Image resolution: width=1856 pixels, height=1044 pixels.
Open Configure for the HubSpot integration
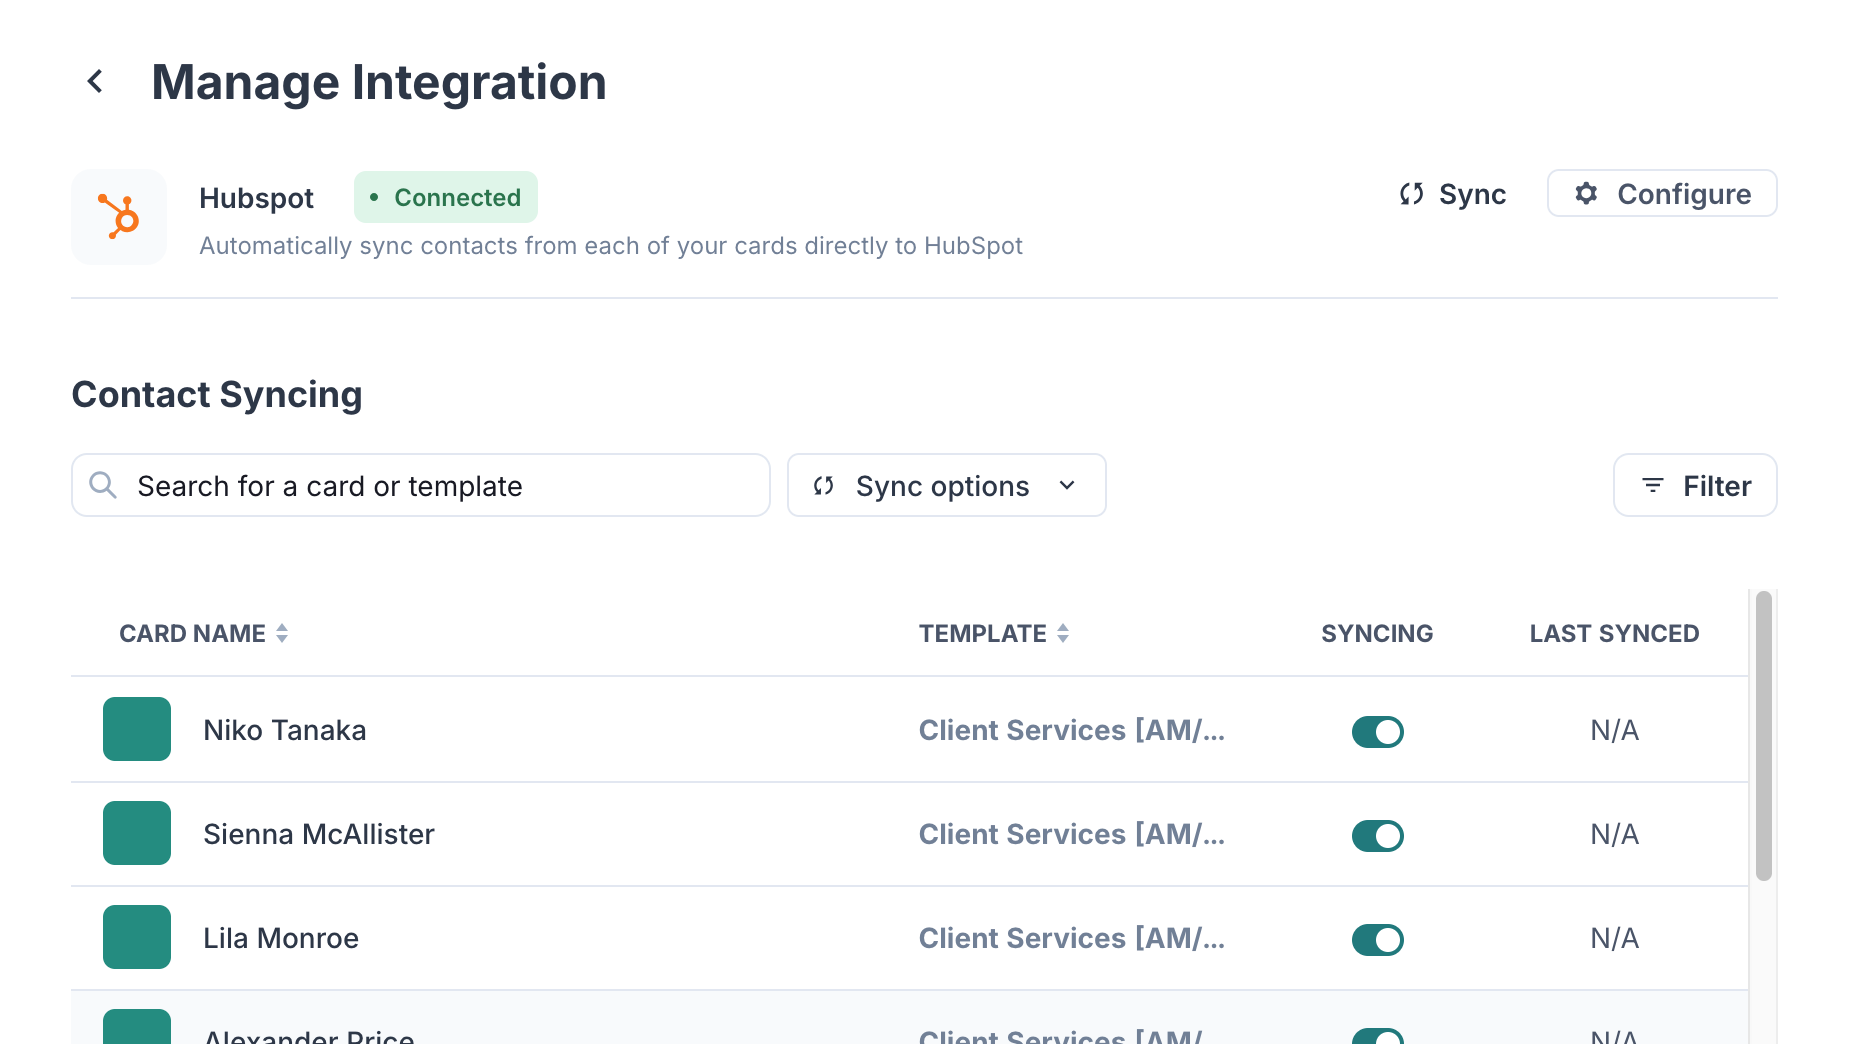(x=1661, y=194)
